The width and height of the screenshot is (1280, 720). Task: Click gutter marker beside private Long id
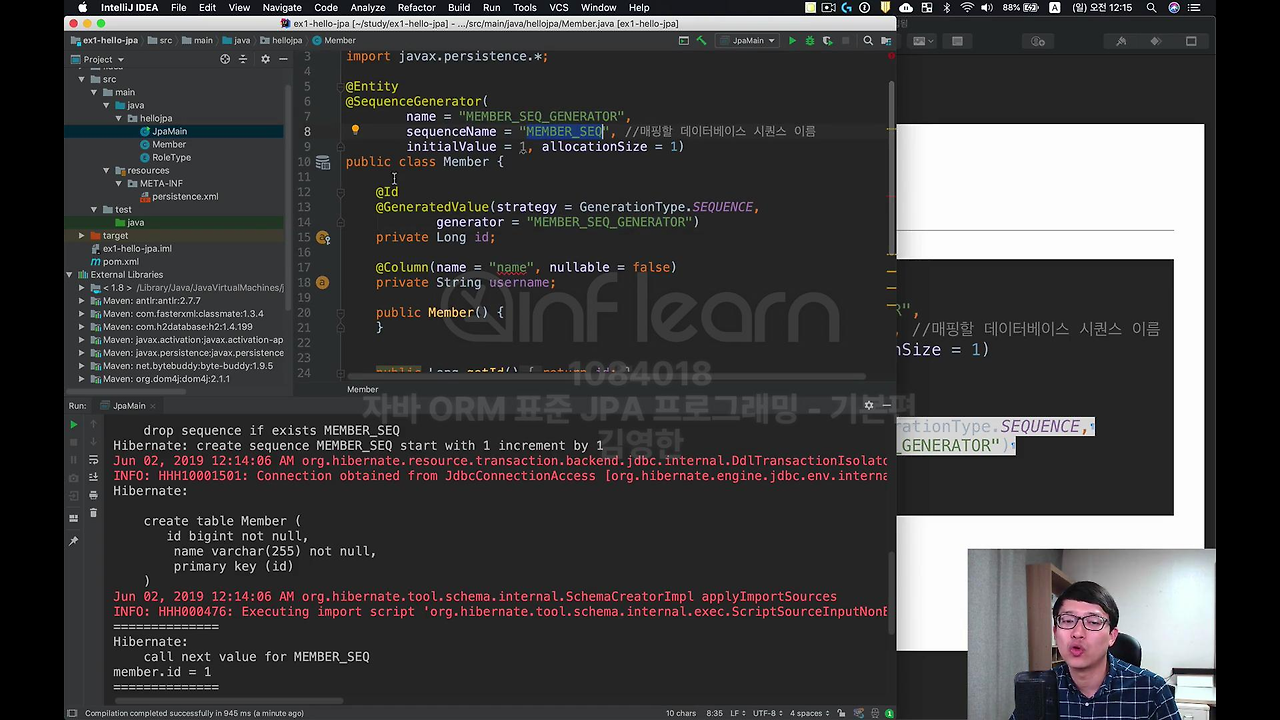tap(323, 238)
